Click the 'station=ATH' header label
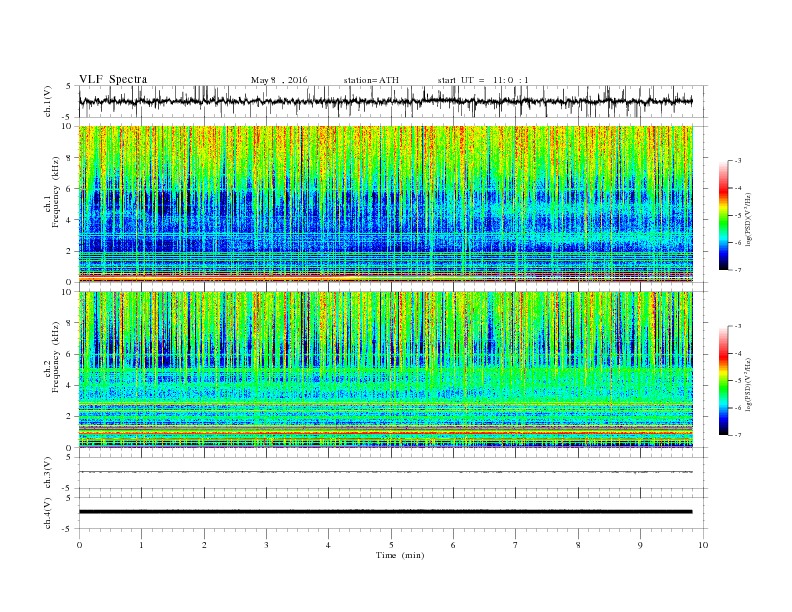Image resolution: width=792 pixels, height=612 pixels. click(371, 80)
